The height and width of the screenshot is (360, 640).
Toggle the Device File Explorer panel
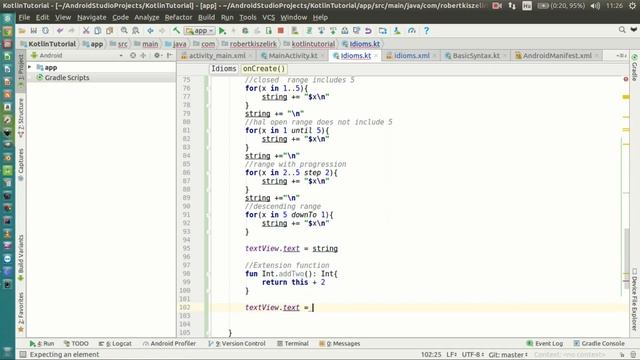[635, 299]
